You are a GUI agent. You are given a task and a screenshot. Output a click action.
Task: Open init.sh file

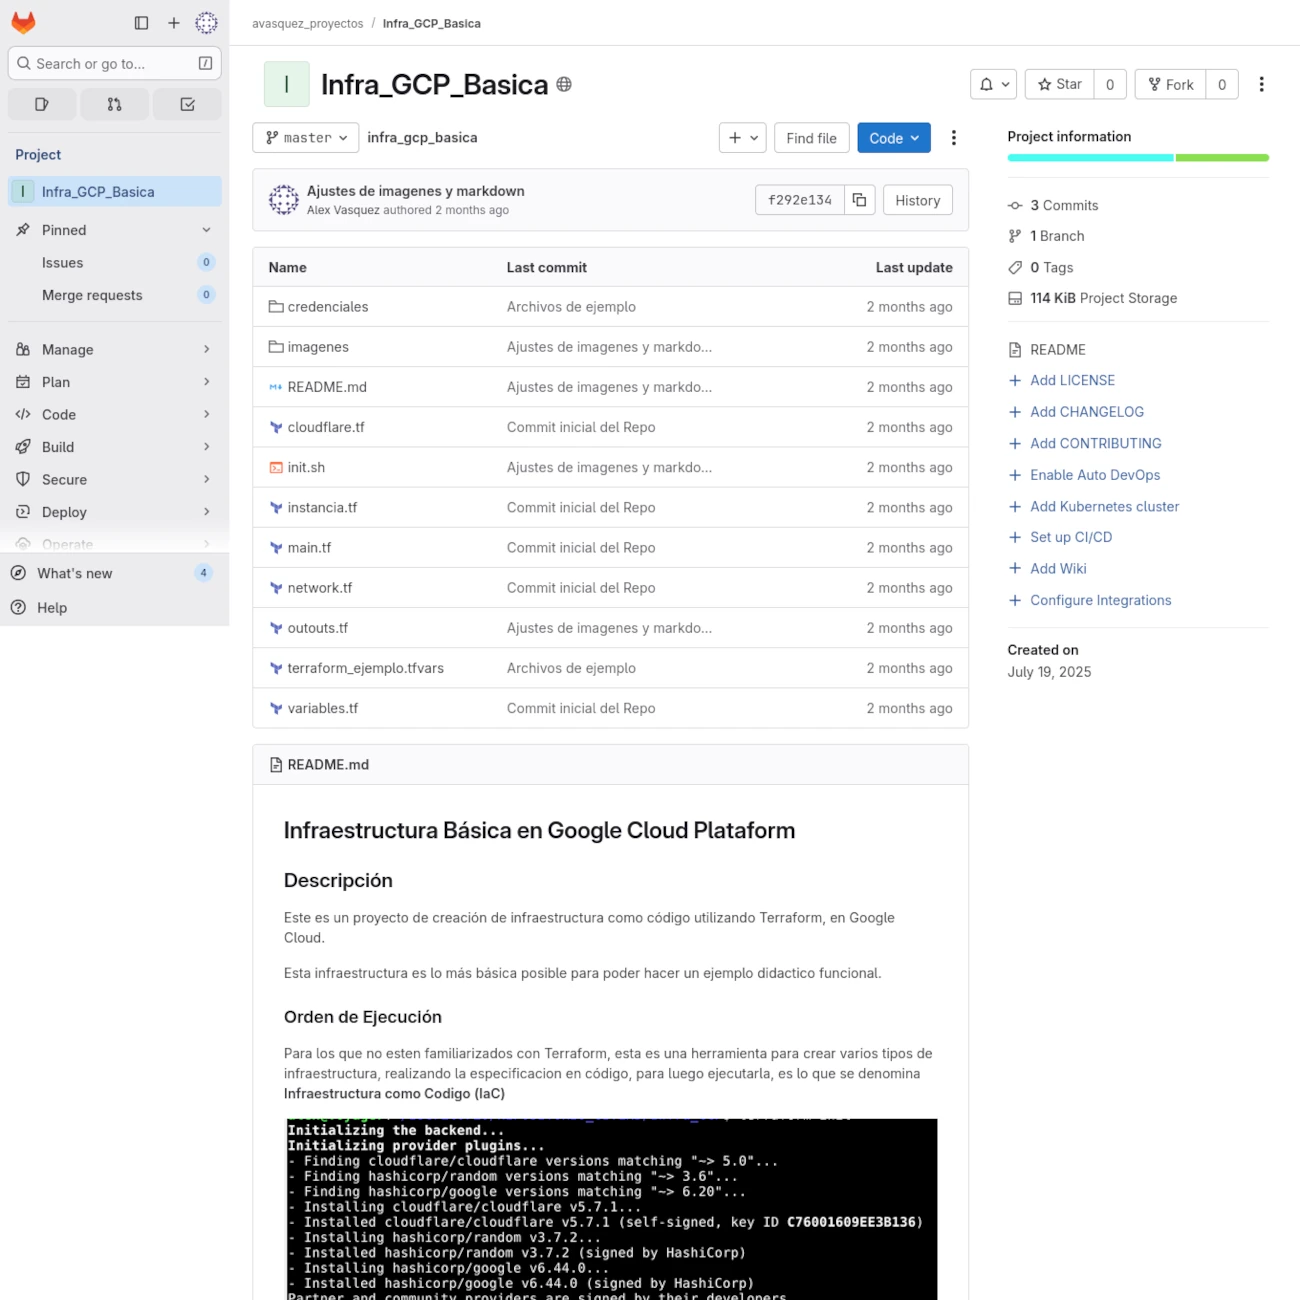point(306,467)
